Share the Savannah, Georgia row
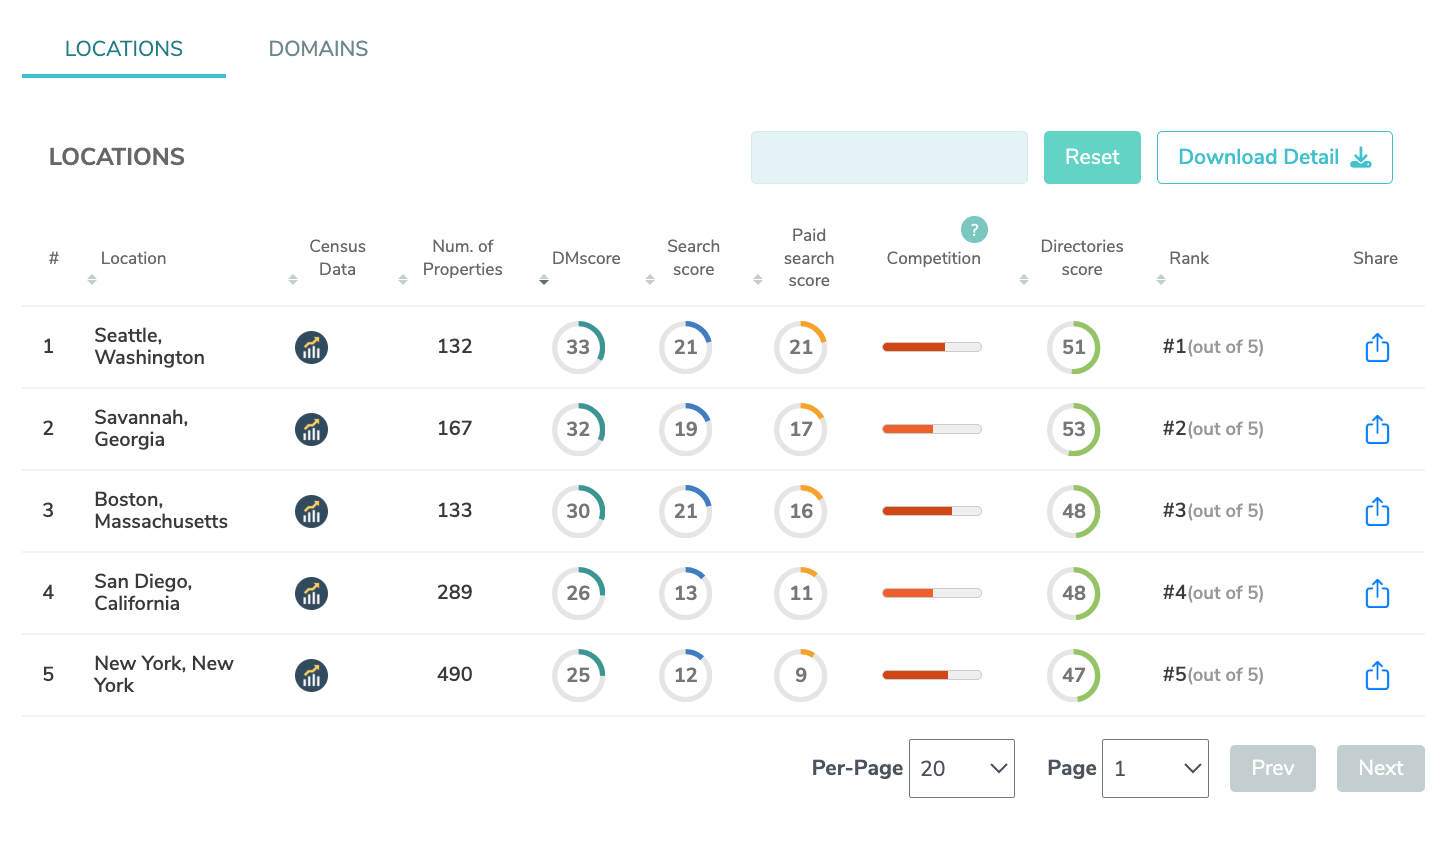This screenshot has height=854, width=1448. point(1377,429)
